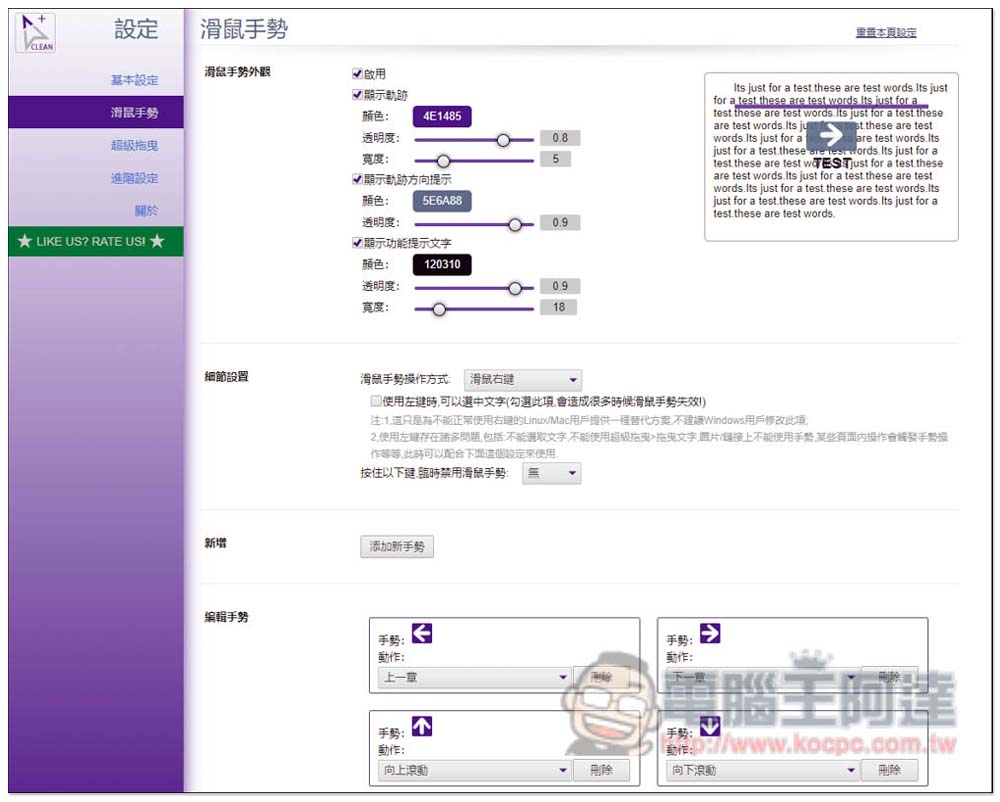Click the 添加新手勢 button

click(397, 547)
